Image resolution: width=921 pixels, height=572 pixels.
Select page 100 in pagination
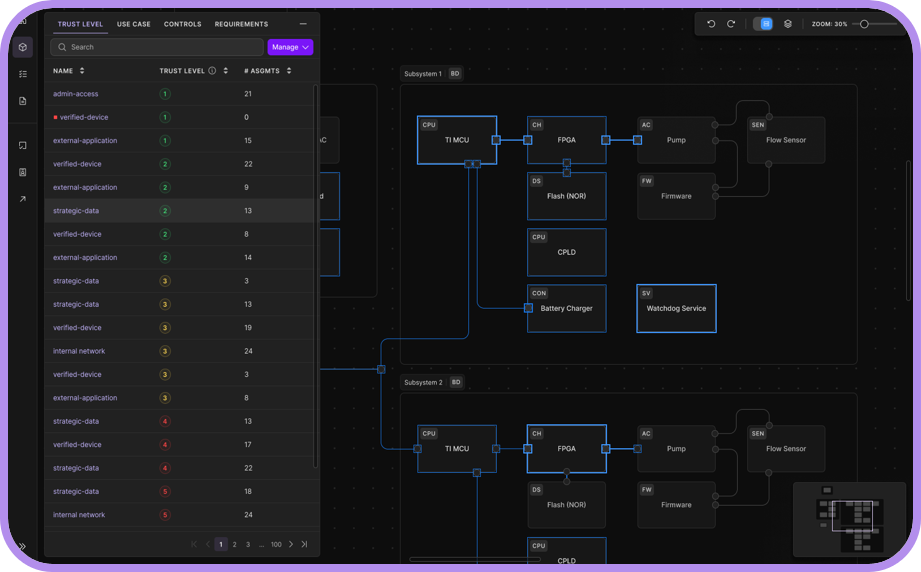coord(276,544)
